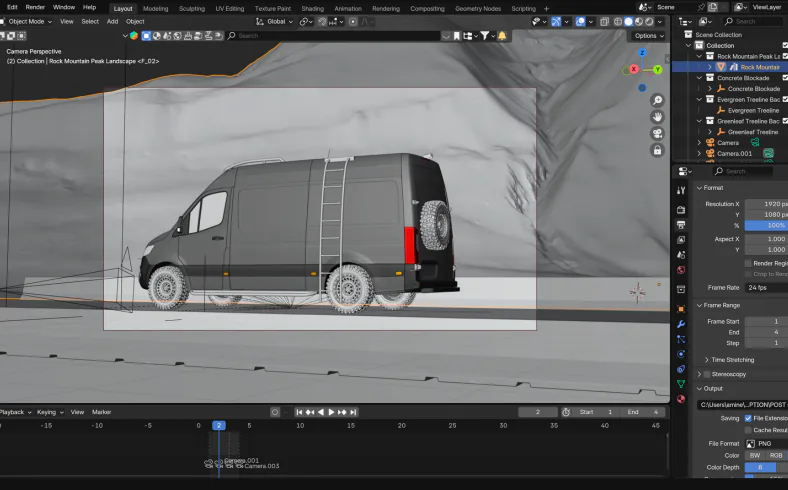Click the play animation button
788x490 pixels.
331,412
